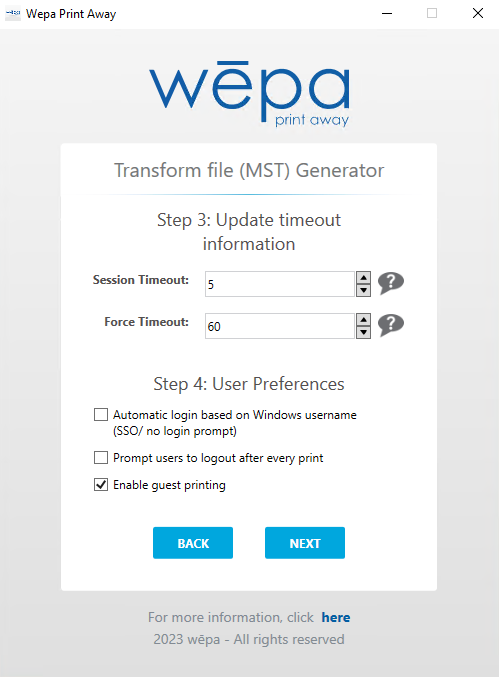Click the wepa print away logo
This screenshot has height=677, width=499.
(250, 94)
